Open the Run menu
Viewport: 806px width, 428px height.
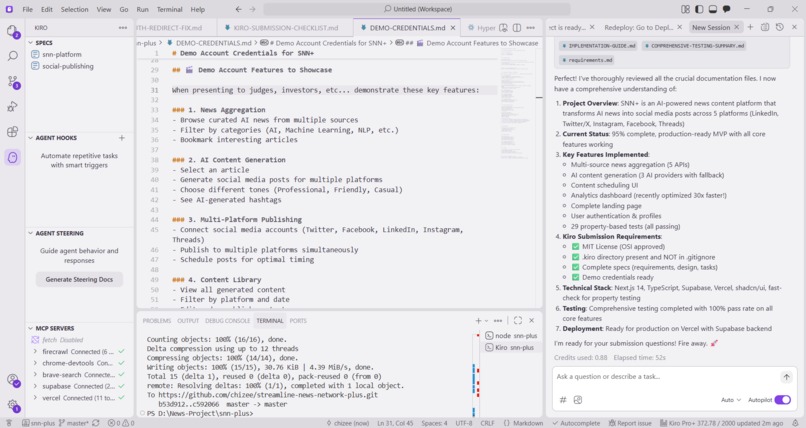[142, 9]
